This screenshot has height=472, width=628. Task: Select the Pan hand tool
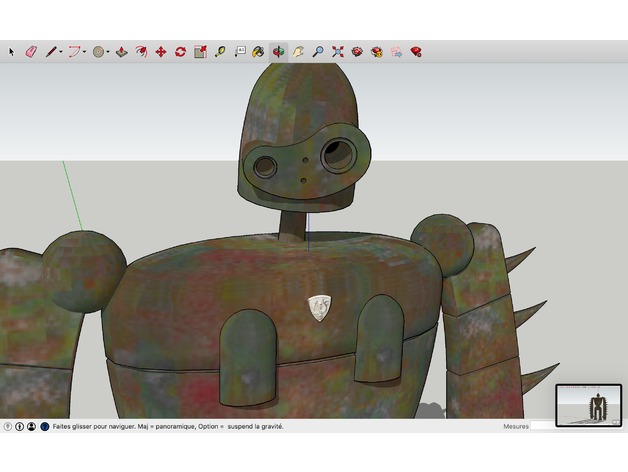click(298, 52)
